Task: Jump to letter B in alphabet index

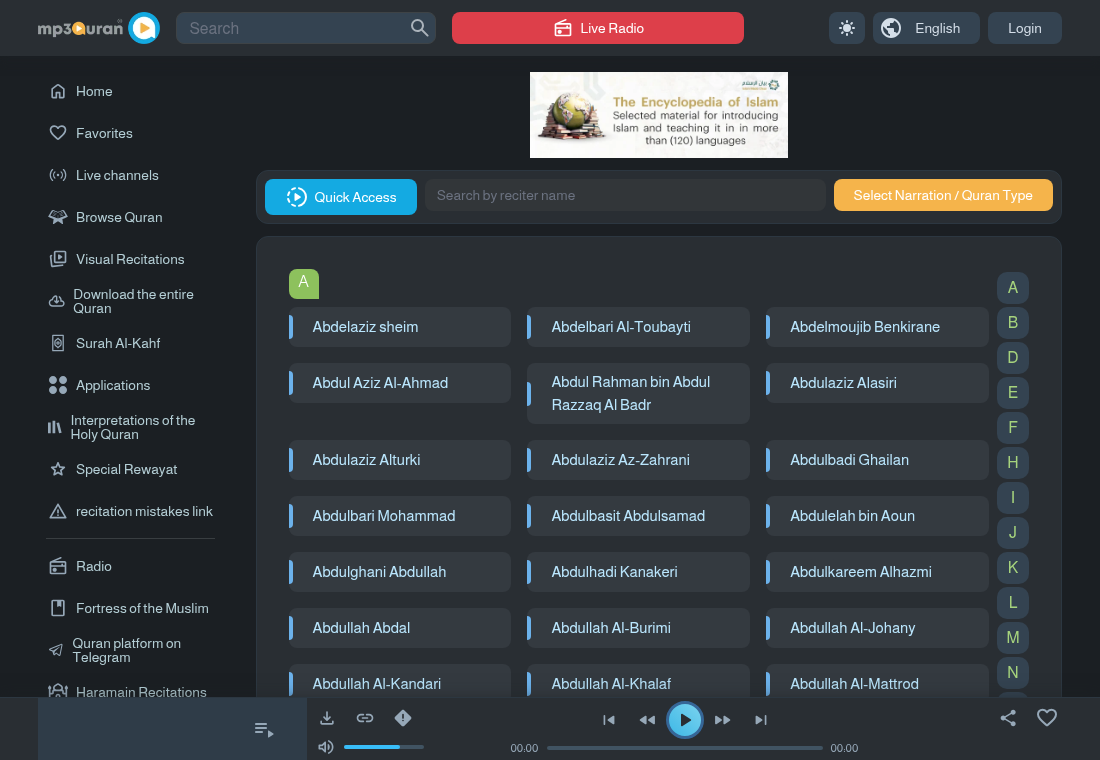Action: [1013, 323]
